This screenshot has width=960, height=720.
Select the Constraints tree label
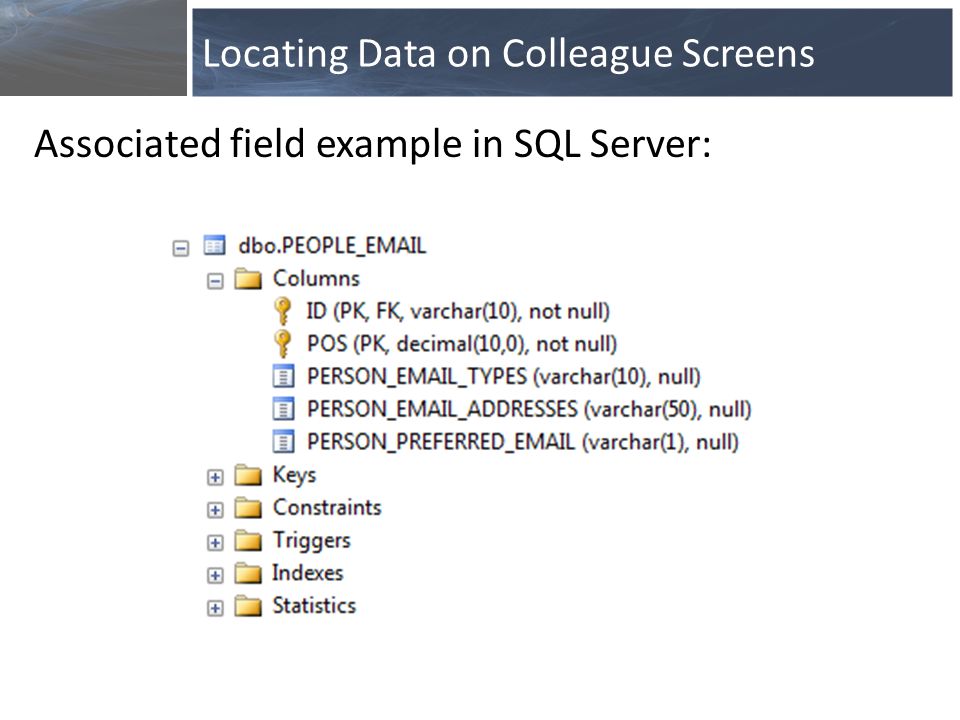[327, 508]
